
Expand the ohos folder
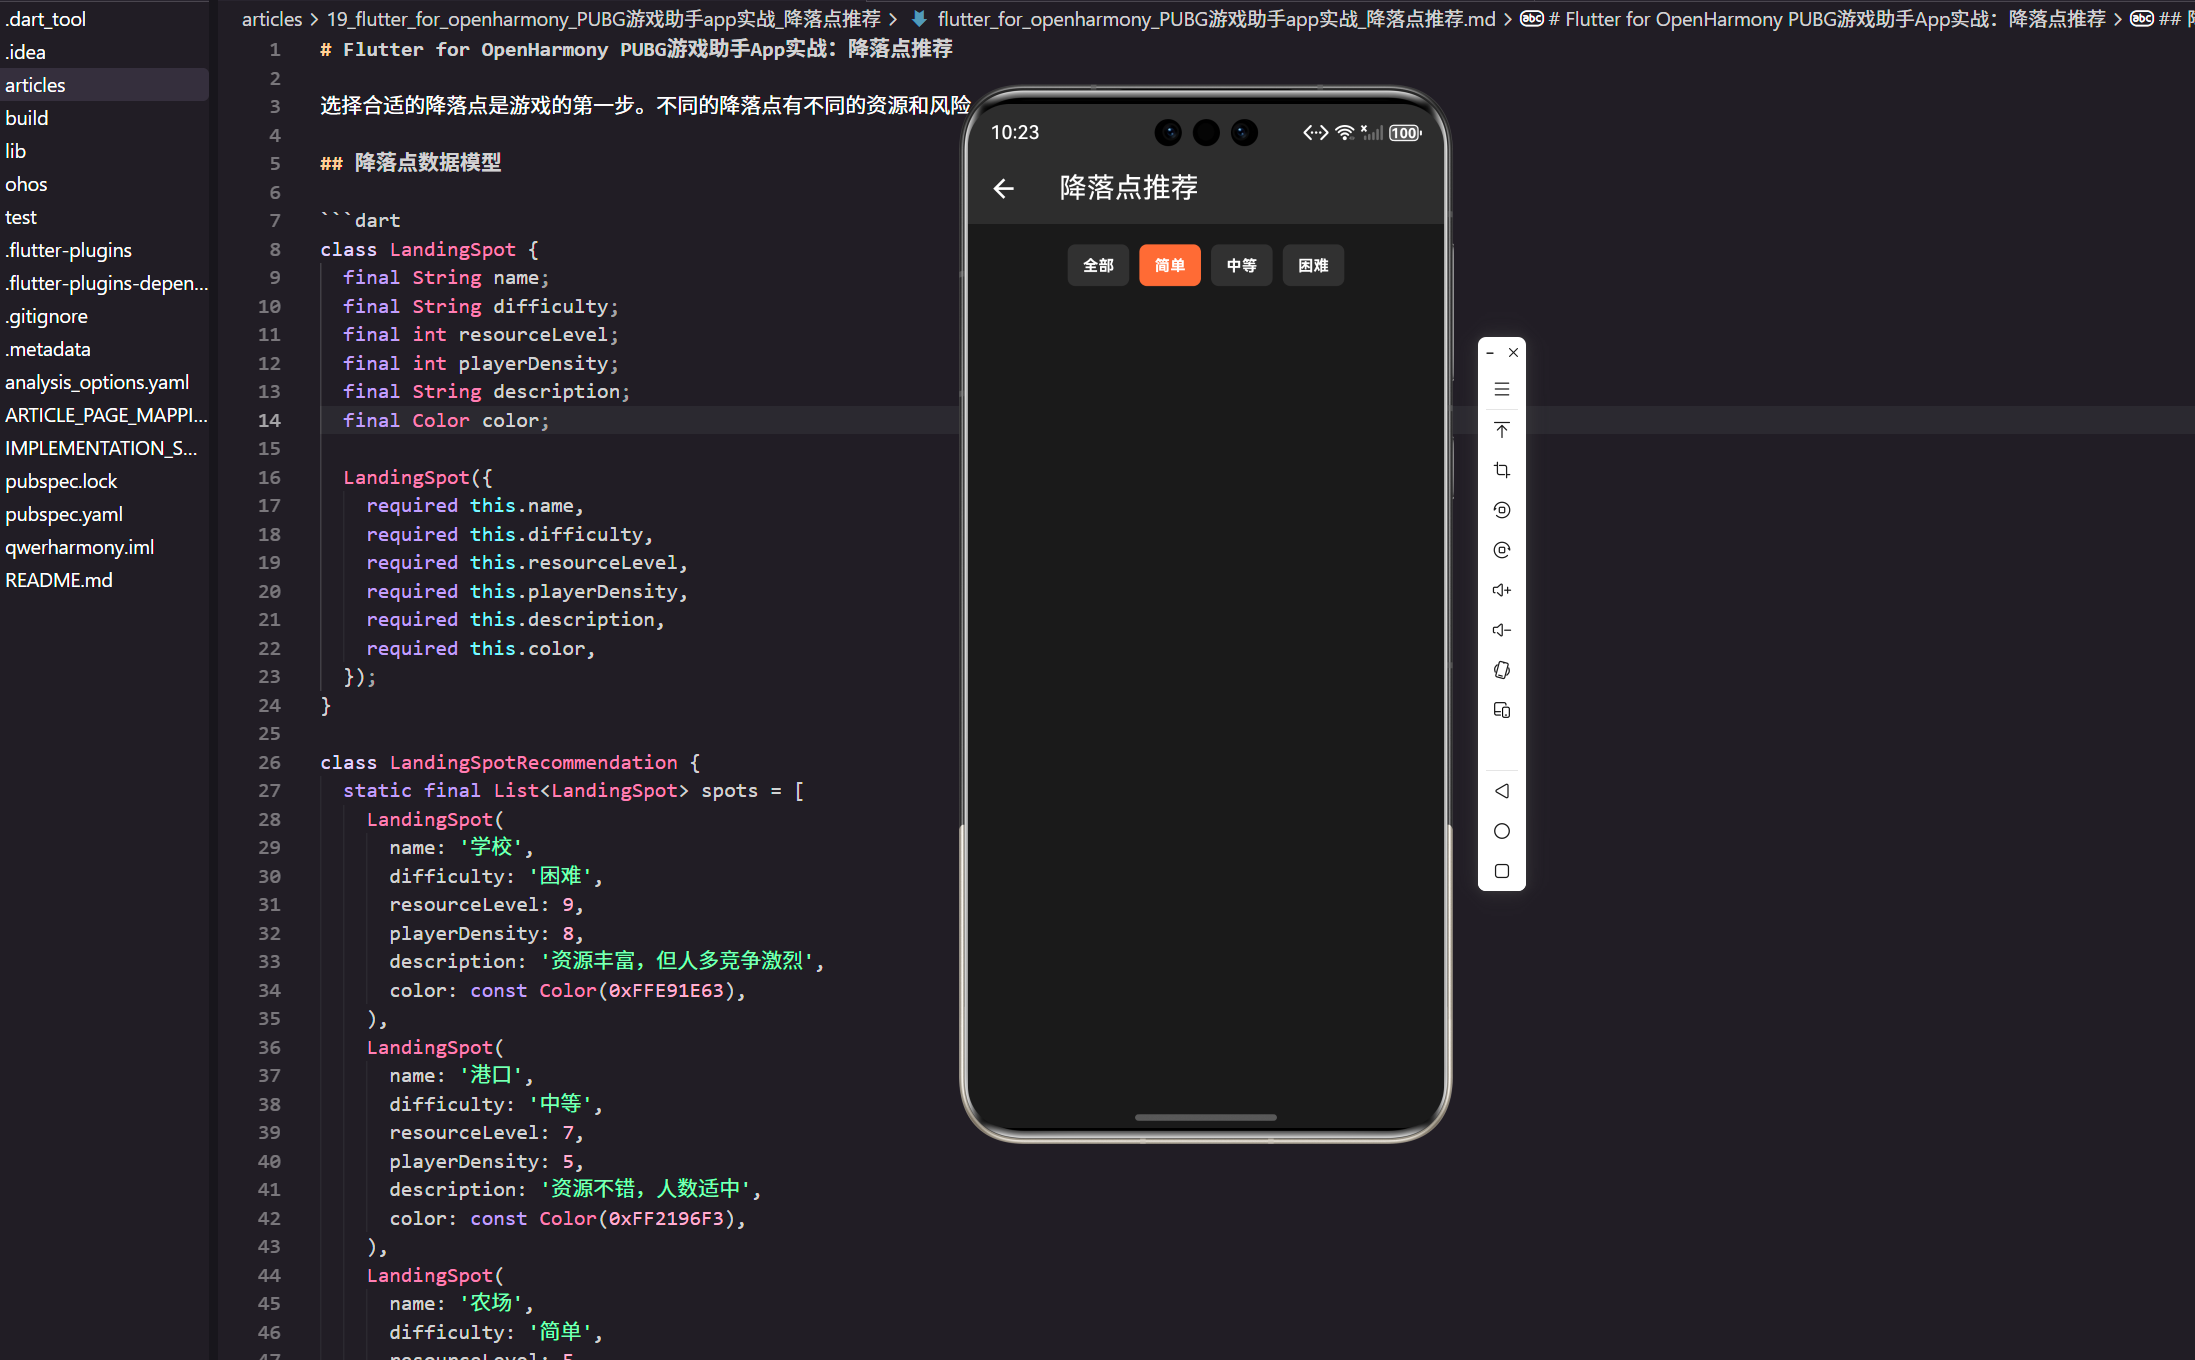click(26, 184)
